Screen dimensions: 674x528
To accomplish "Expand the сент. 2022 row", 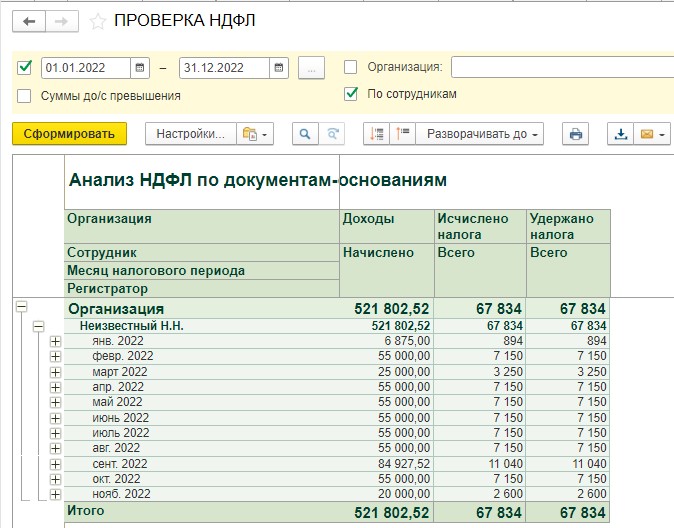I will [x=55, y=464].
